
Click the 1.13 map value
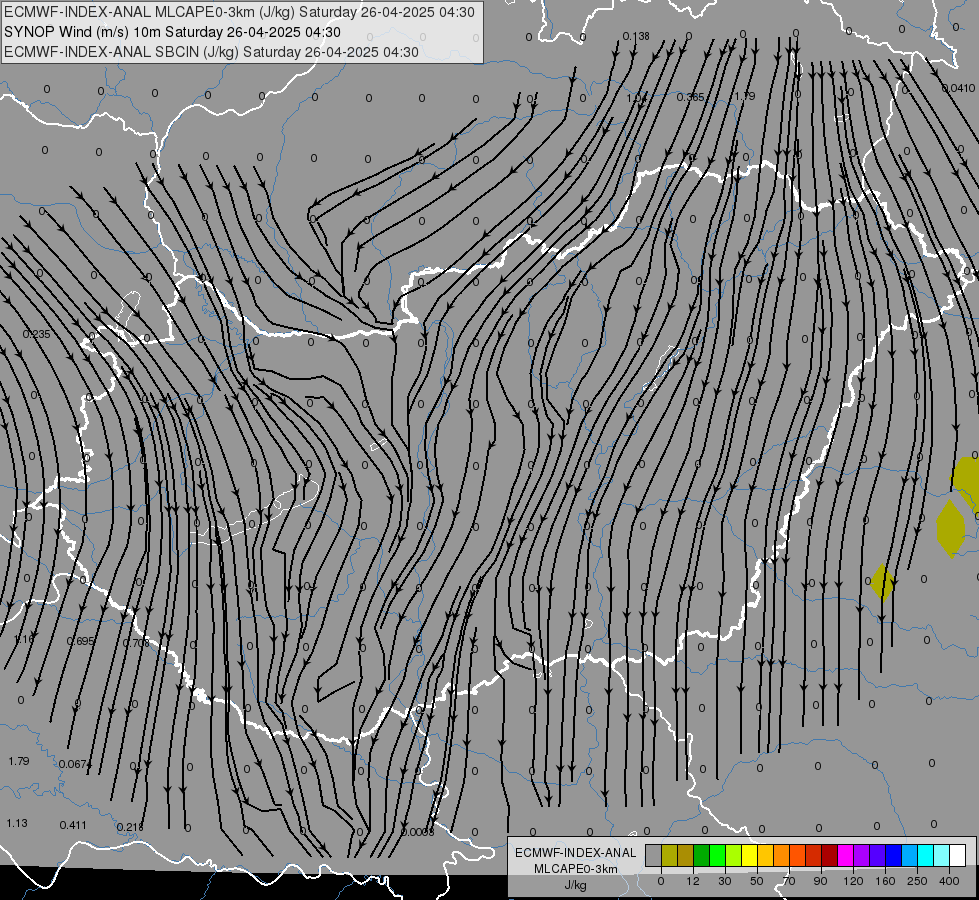pos(17,823)
